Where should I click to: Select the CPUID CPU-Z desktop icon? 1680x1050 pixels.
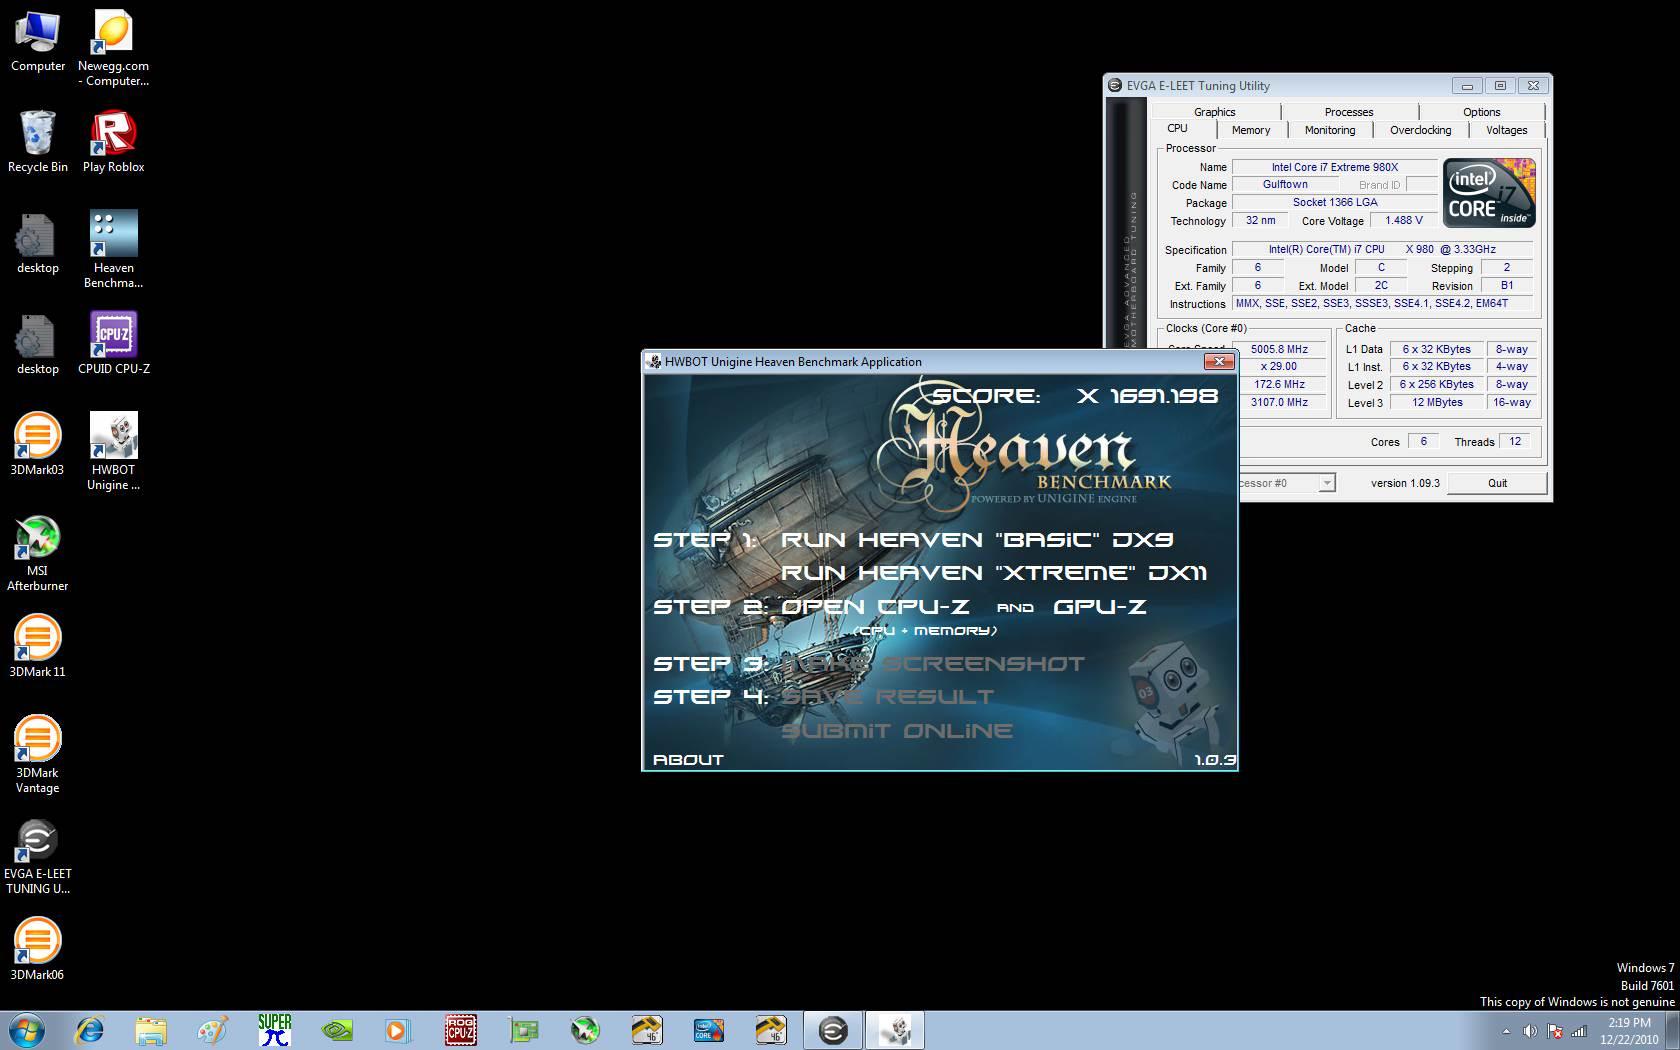(x=113, y=344)
